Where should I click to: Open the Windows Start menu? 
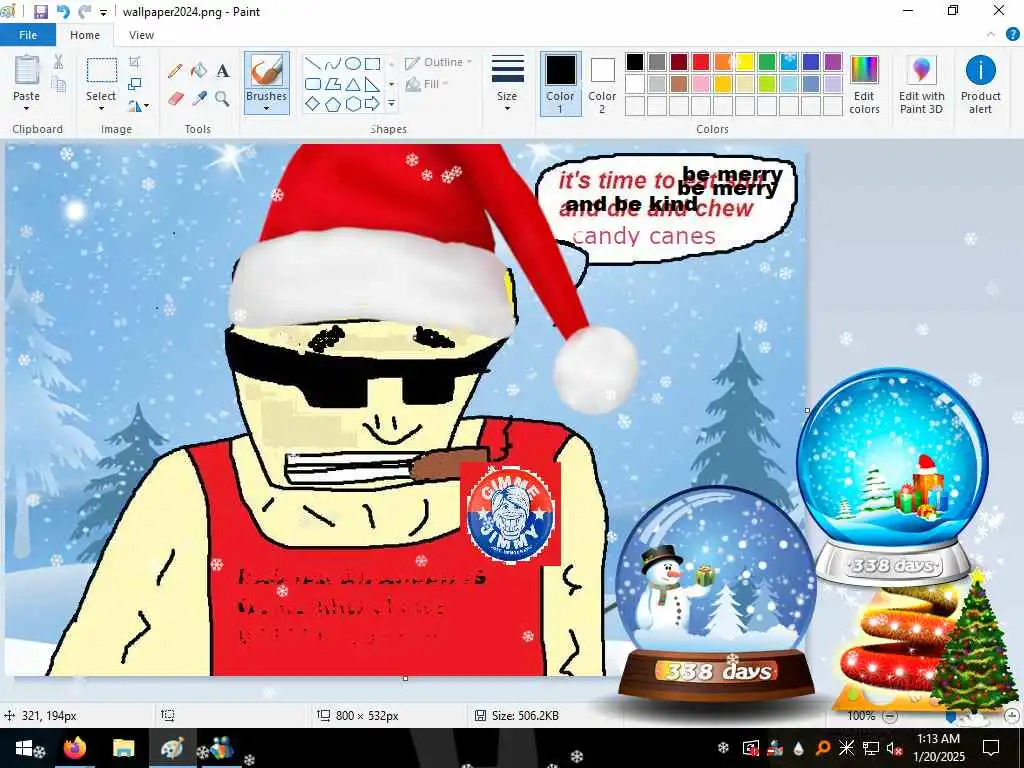[x=24, y=748]
